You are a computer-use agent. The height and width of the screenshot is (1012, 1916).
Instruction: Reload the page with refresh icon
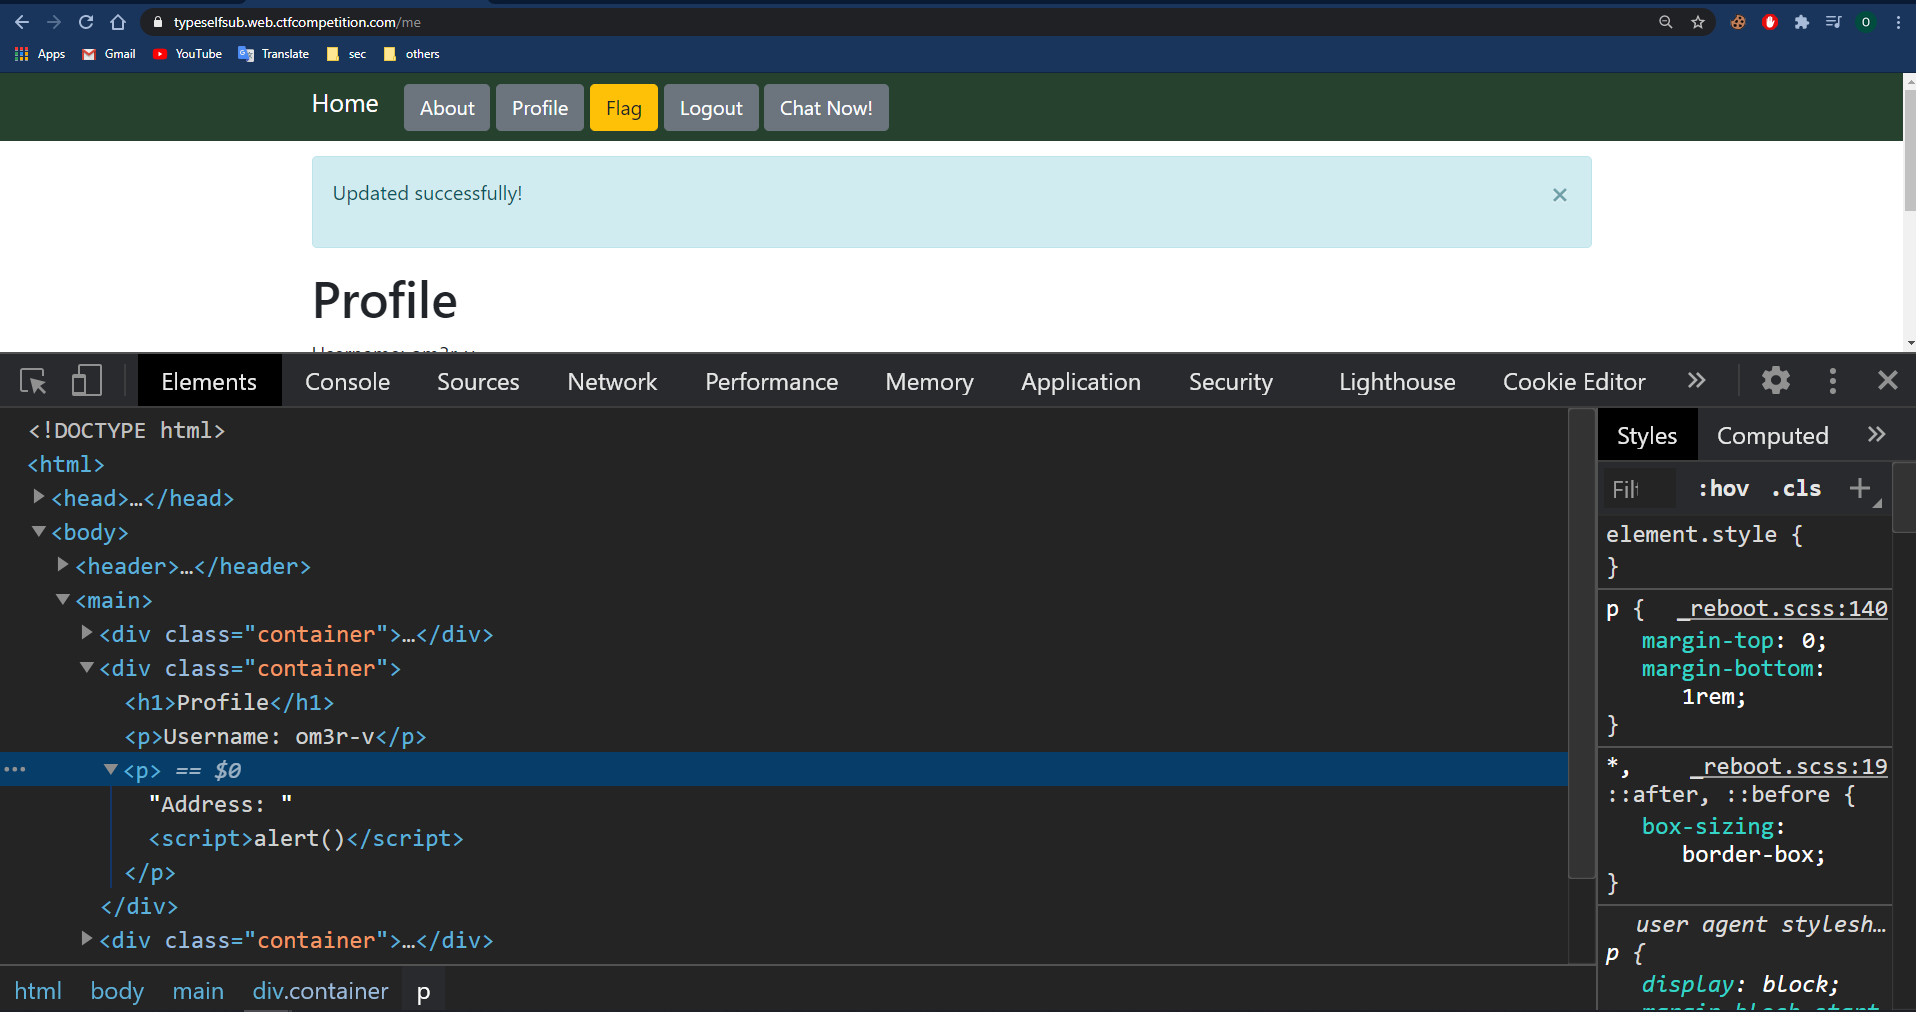point(86,22)
